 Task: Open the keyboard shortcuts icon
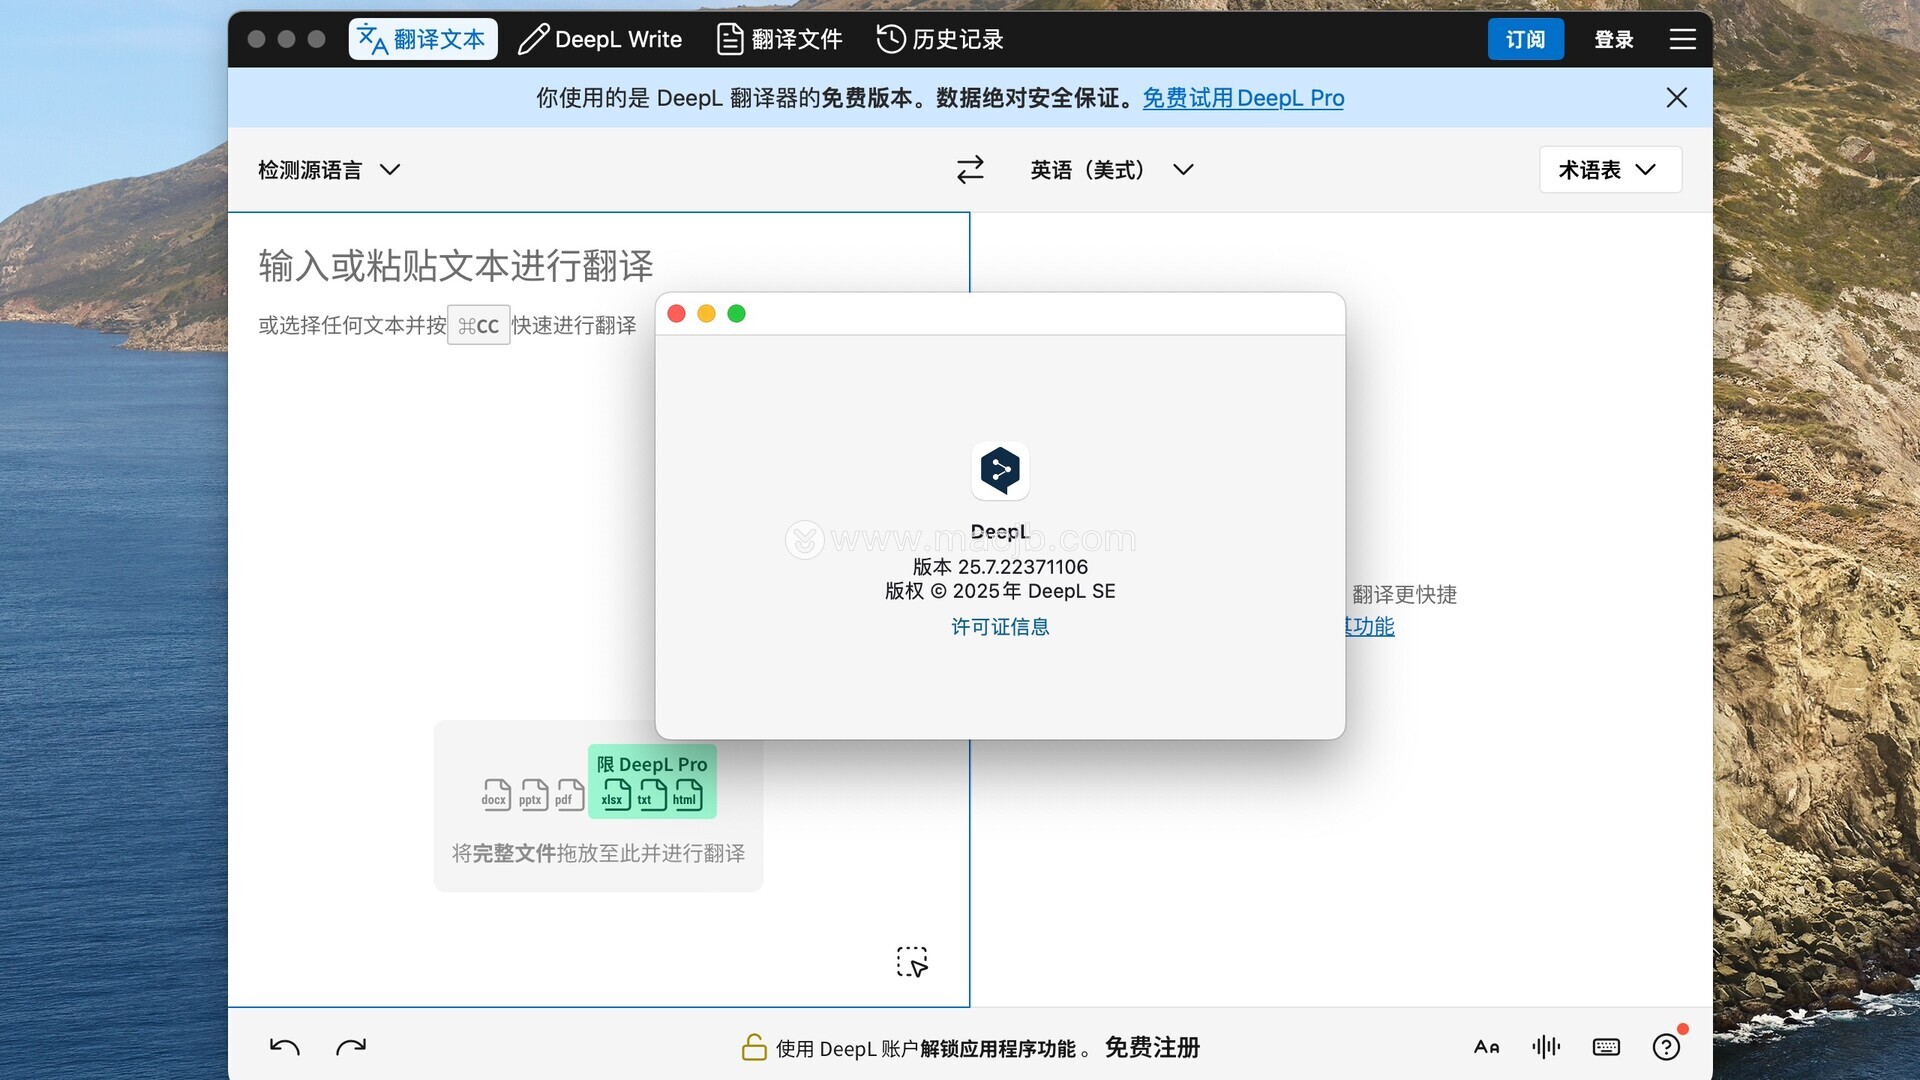pyautogui.click(x=1606, y=1047)
